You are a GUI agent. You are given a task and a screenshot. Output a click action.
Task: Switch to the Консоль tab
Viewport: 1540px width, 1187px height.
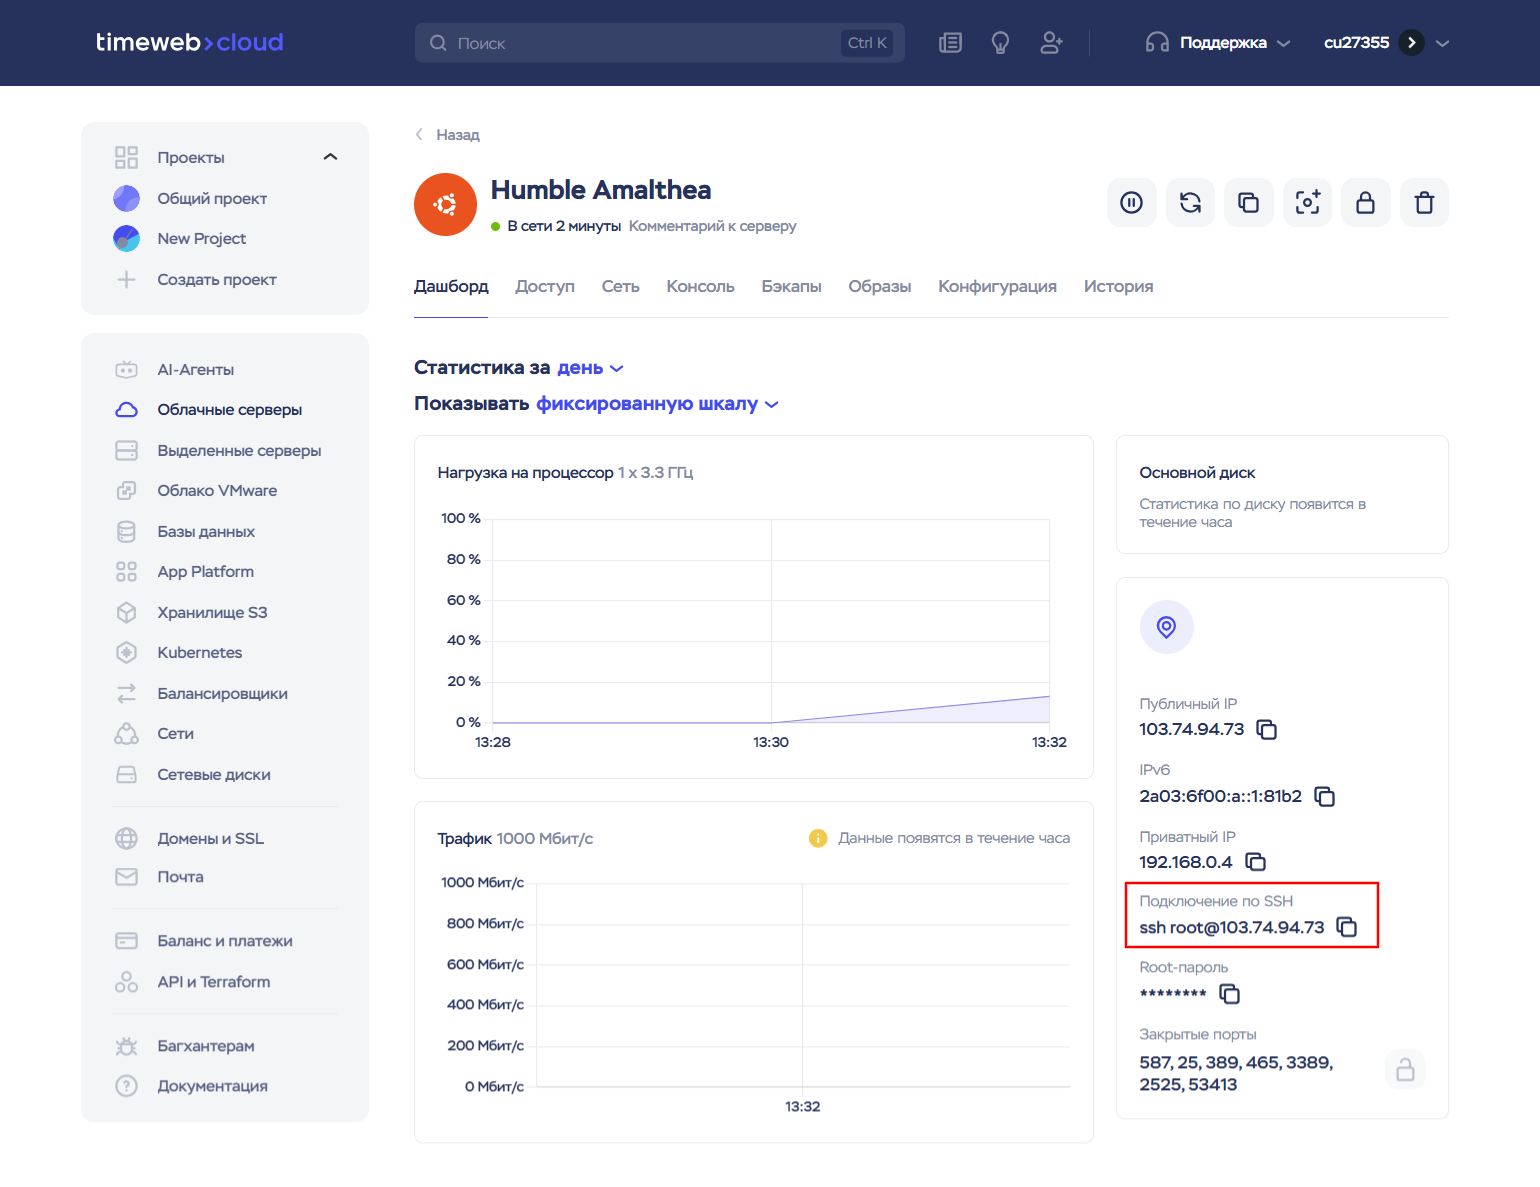pos(700,287)
